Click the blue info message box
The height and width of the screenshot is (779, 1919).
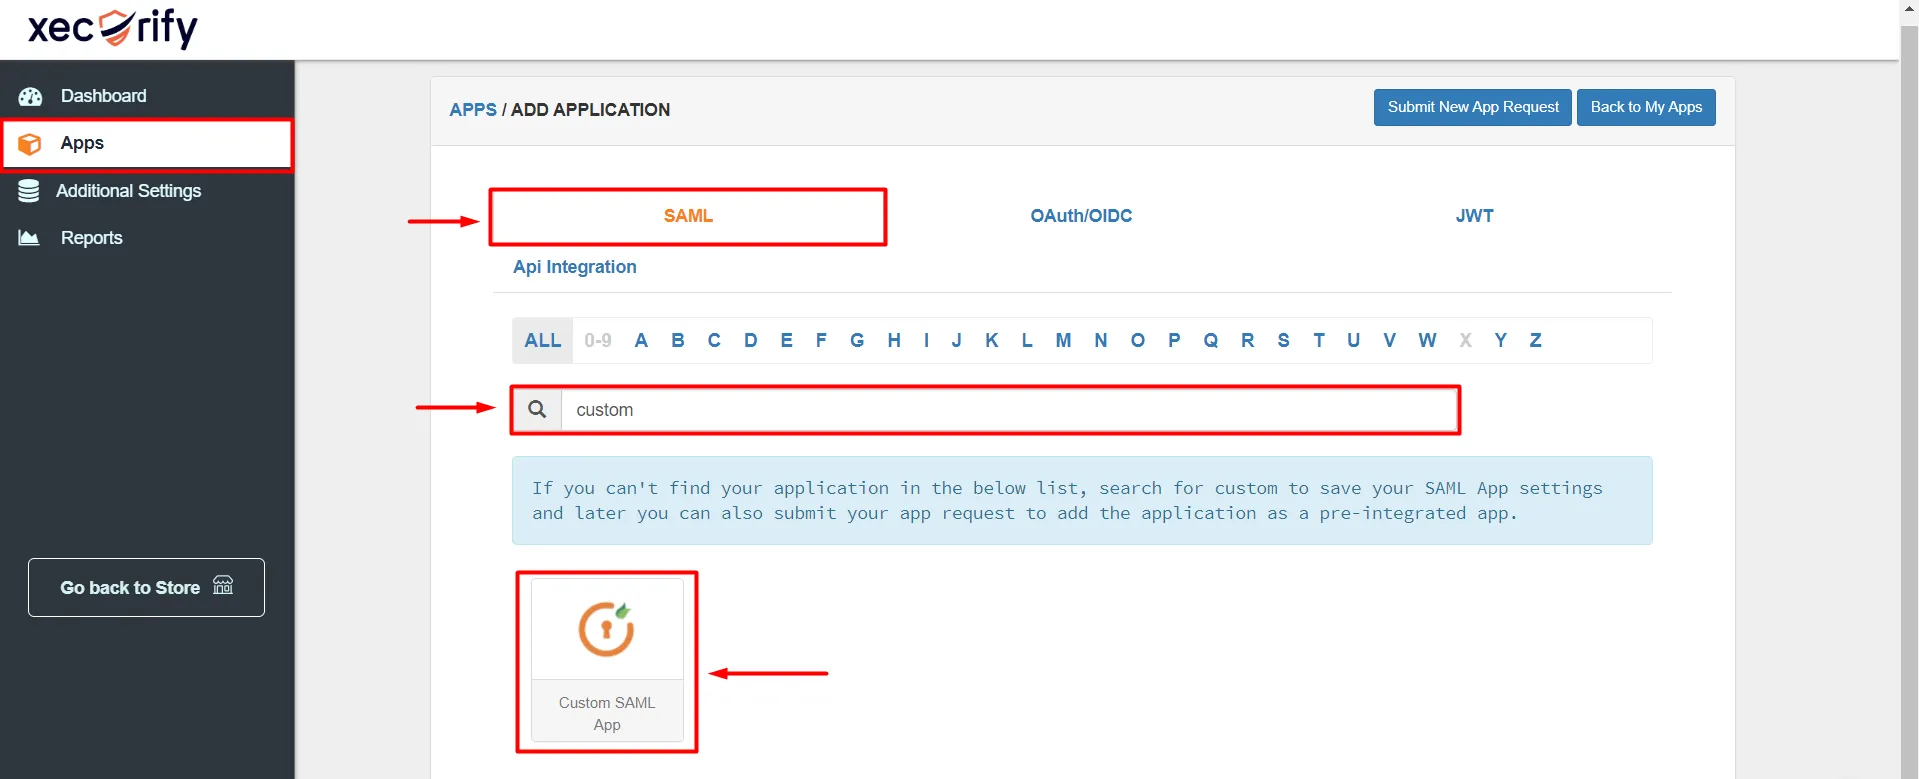(1082, 501)
